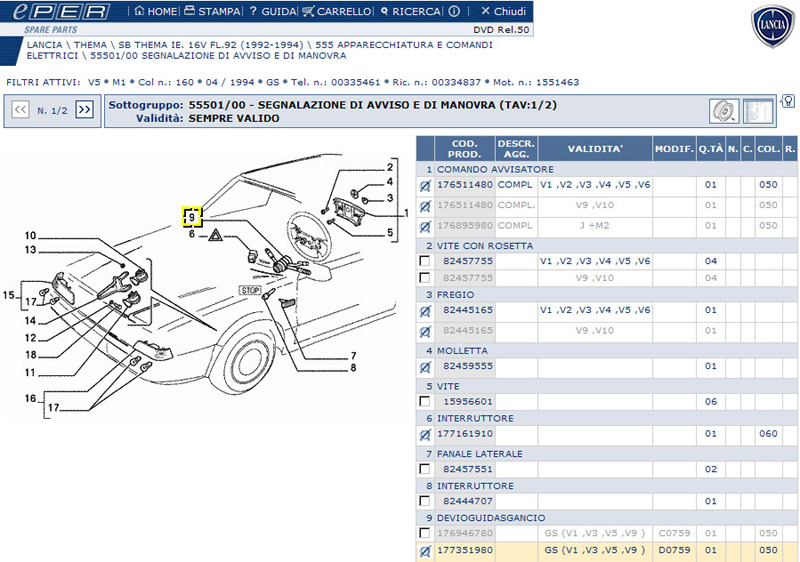Open RICERCA search
Viewport: 800px width, 562px height.
pos(411,11)
